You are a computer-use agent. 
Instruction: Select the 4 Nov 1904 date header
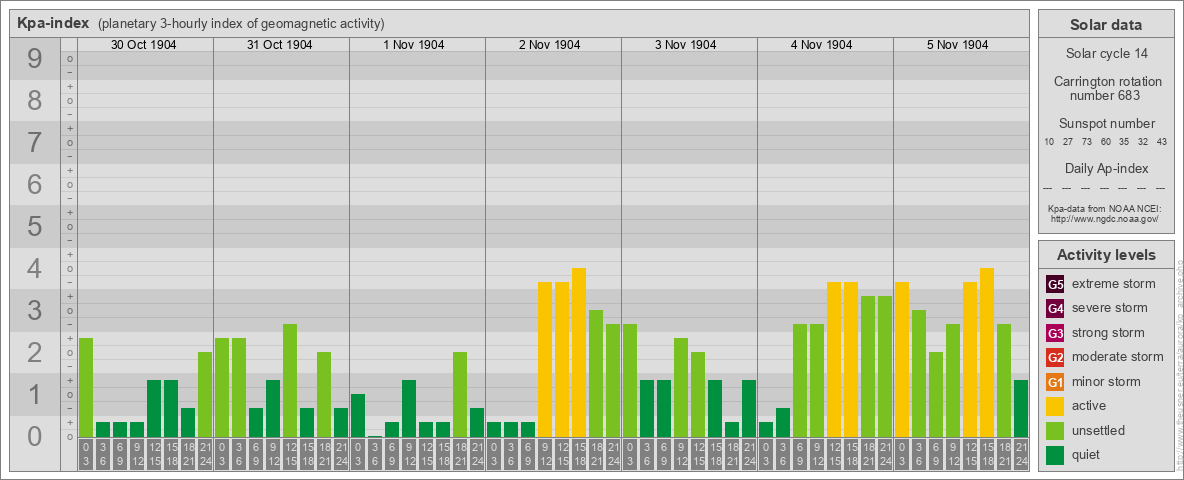(822, 45)
